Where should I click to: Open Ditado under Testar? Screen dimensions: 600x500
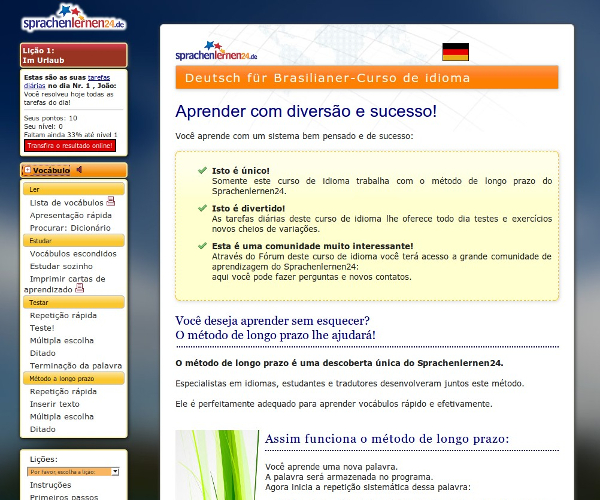pyautogui.click(x=42, y=353)
